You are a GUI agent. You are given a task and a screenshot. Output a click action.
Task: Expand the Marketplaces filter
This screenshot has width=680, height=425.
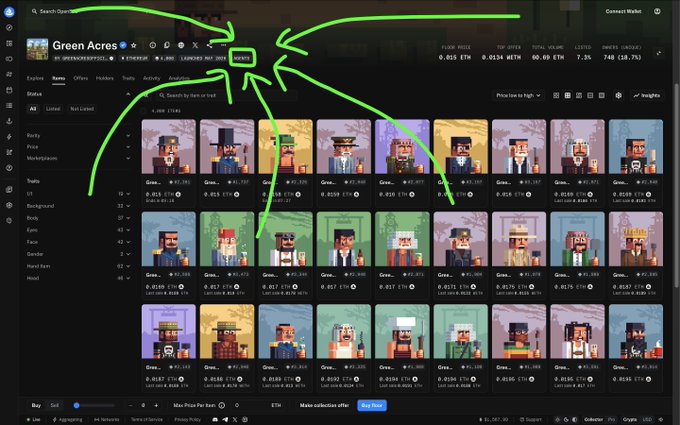point(78,158)
